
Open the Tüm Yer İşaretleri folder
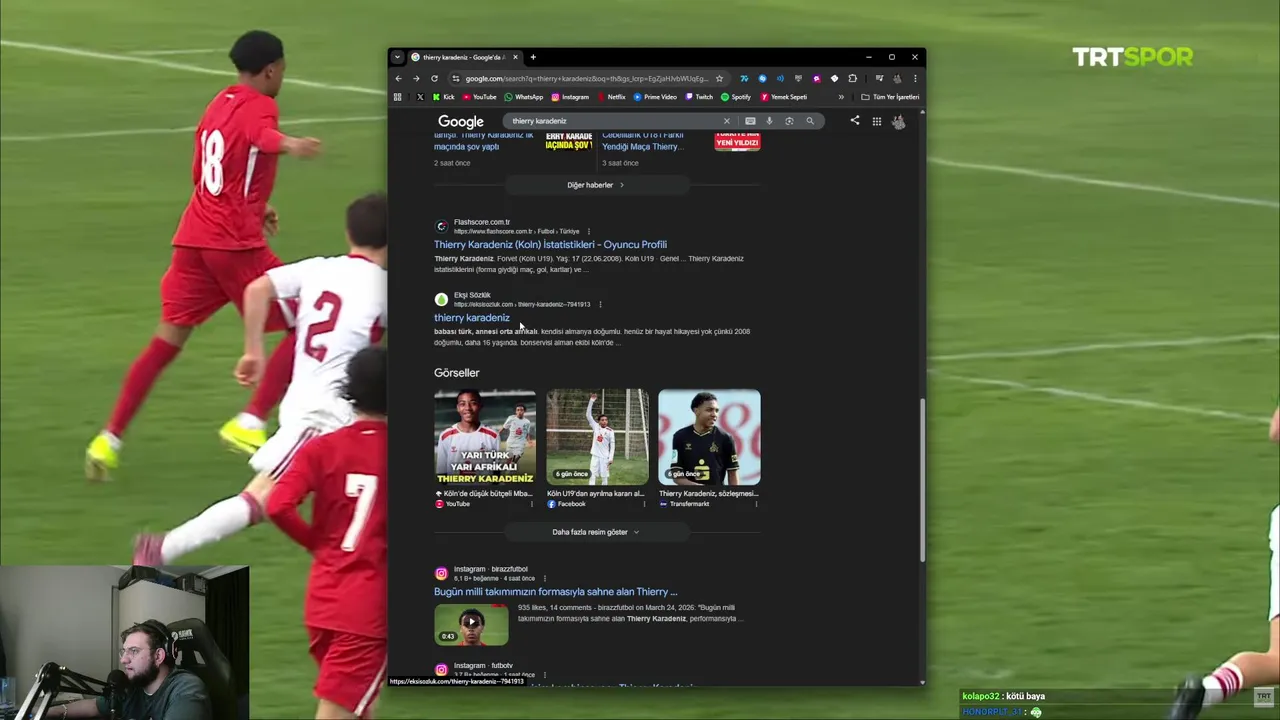click(x=890, y=97)
